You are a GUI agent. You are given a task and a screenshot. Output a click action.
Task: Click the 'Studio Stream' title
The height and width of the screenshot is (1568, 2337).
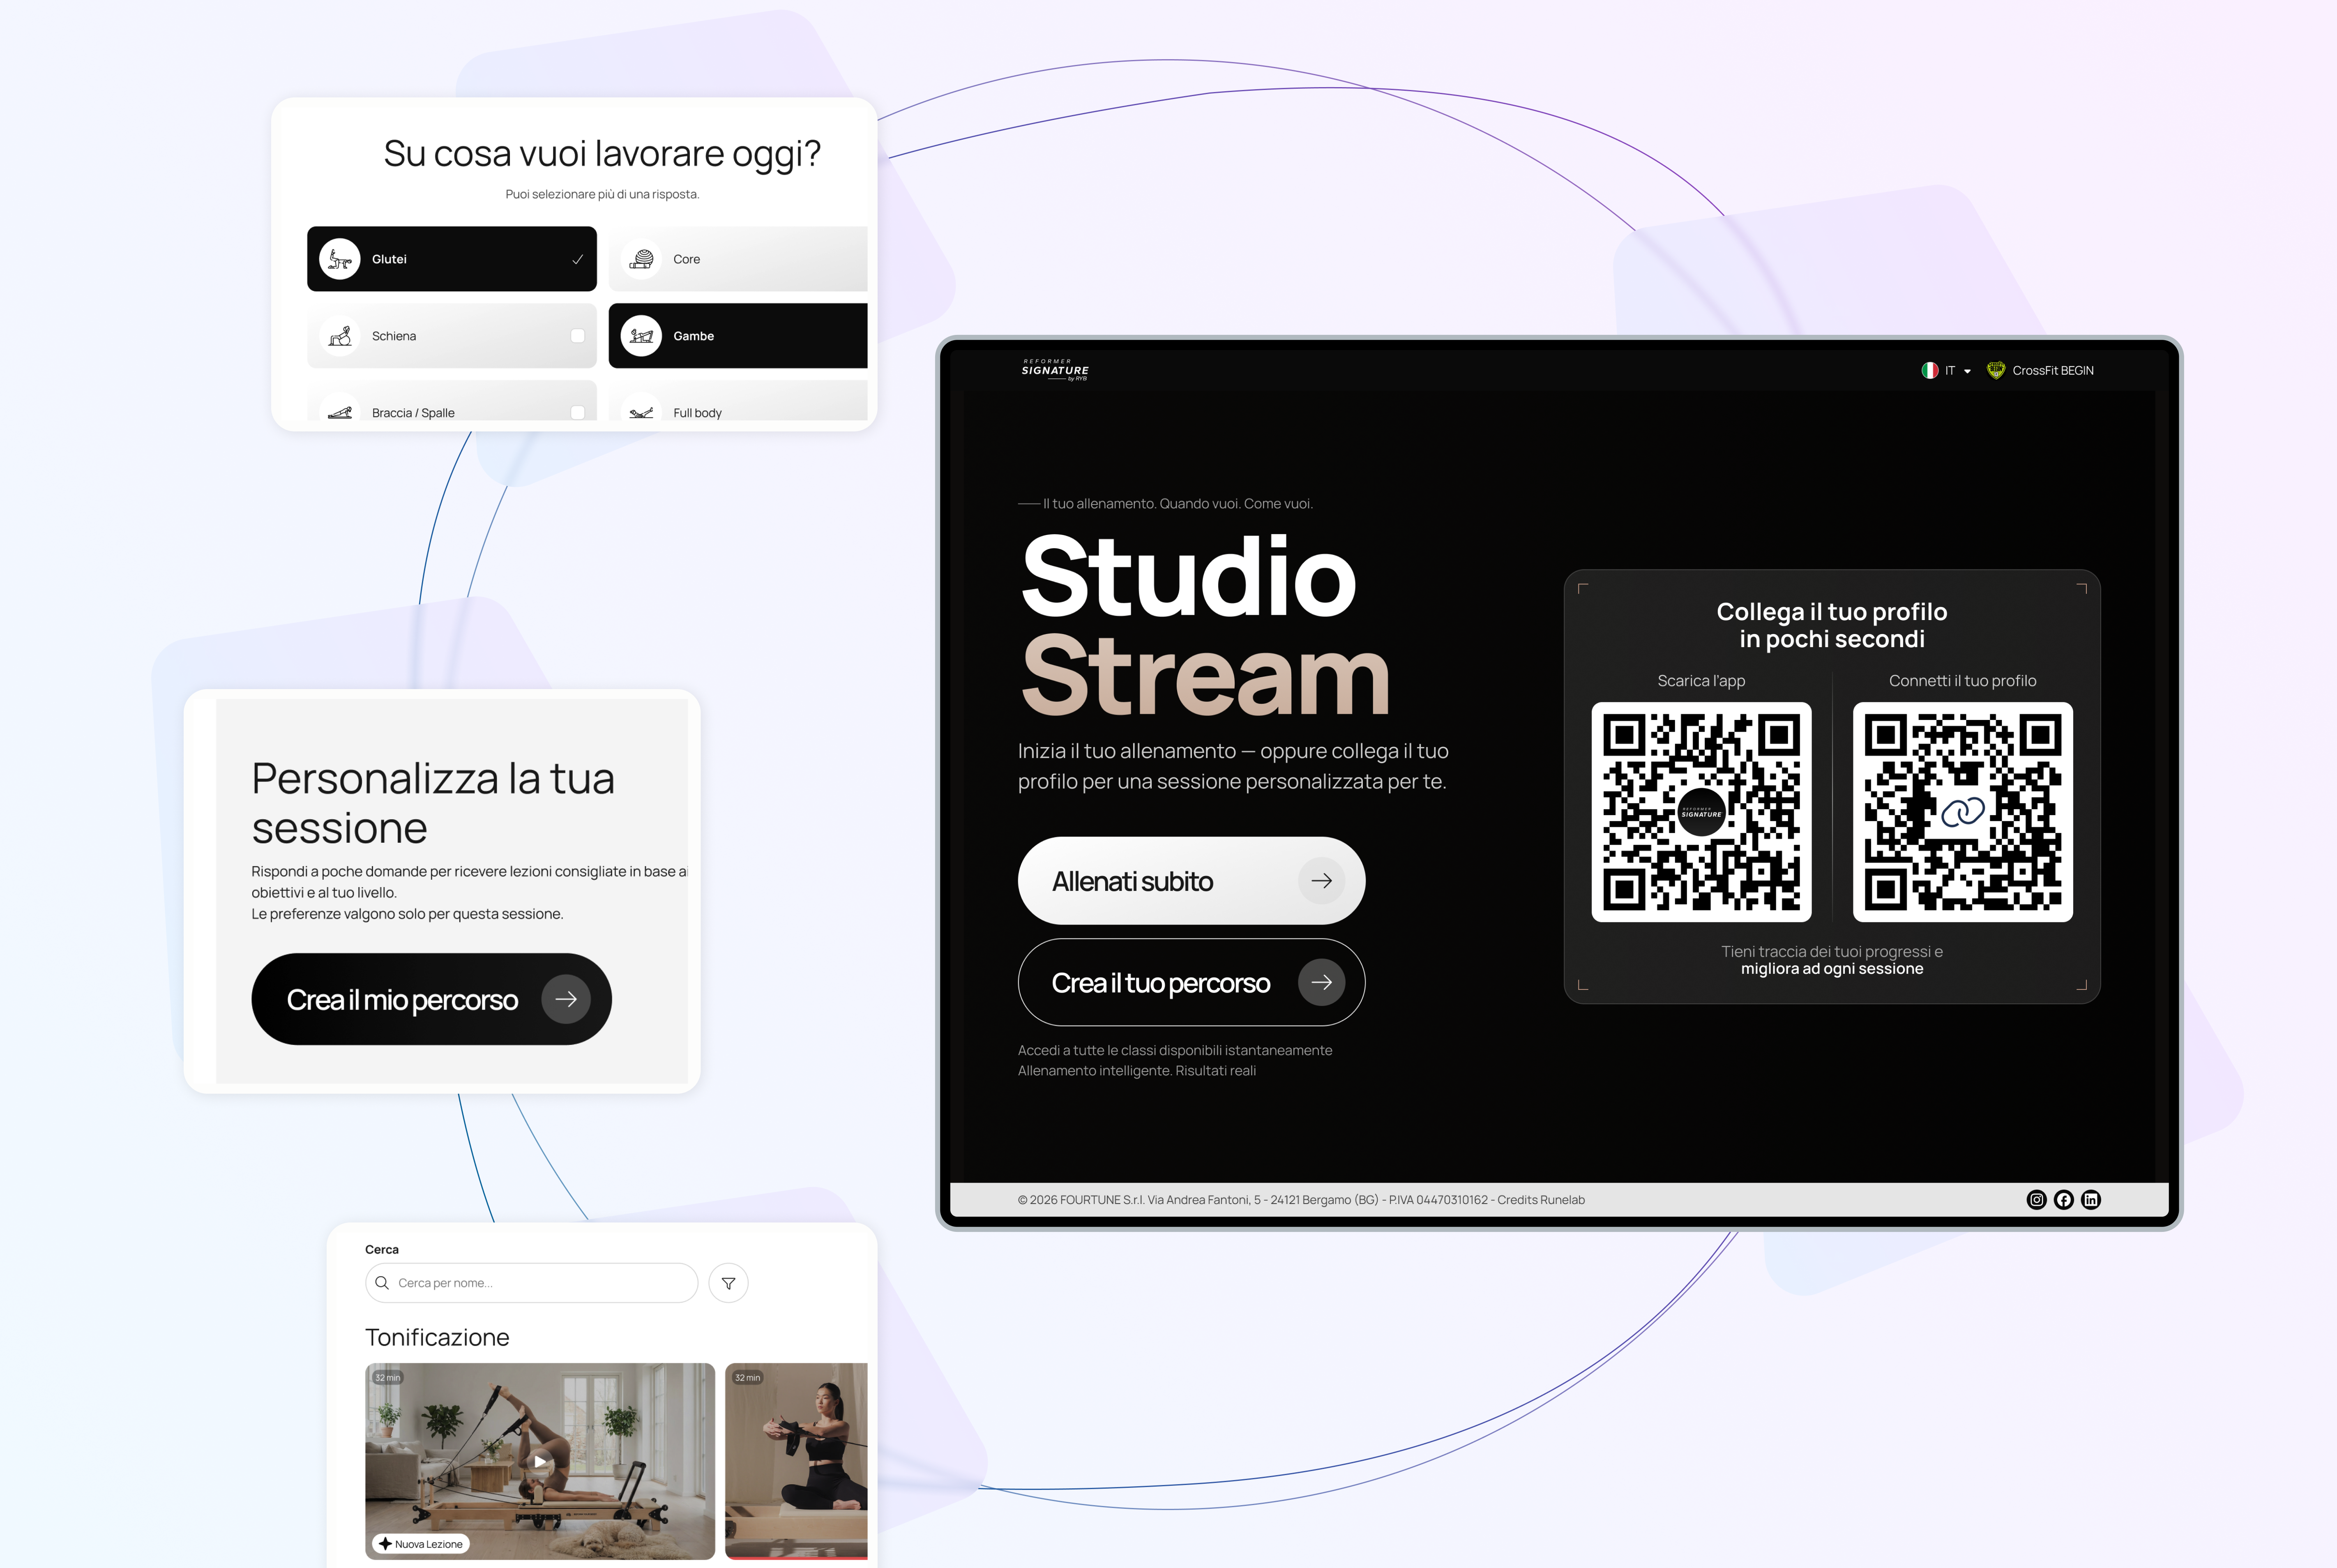tap(1205, 626)
